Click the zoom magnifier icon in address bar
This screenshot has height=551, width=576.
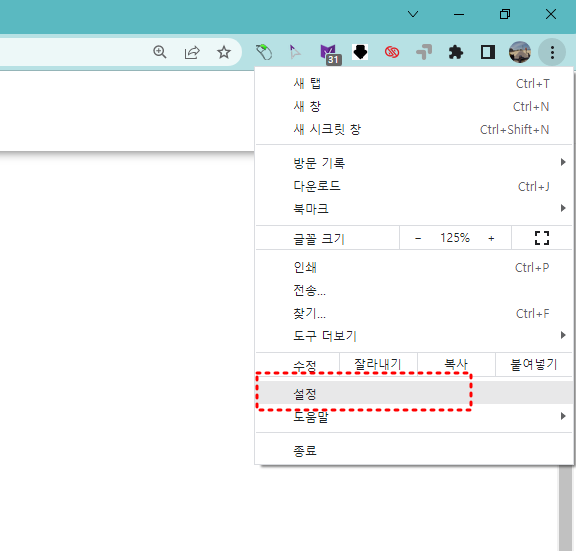[160, 52]
